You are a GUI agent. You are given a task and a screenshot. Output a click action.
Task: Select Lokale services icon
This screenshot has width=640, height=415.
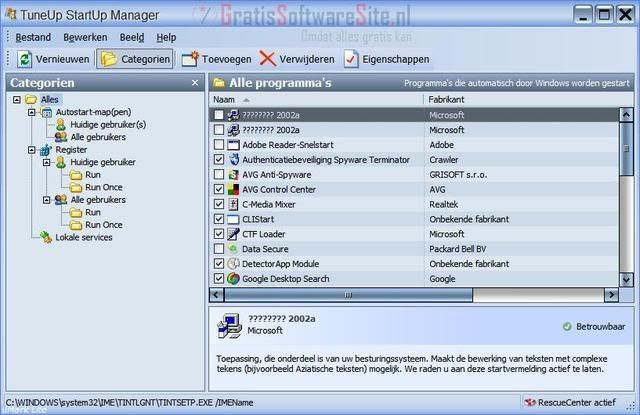coord(46,237)
